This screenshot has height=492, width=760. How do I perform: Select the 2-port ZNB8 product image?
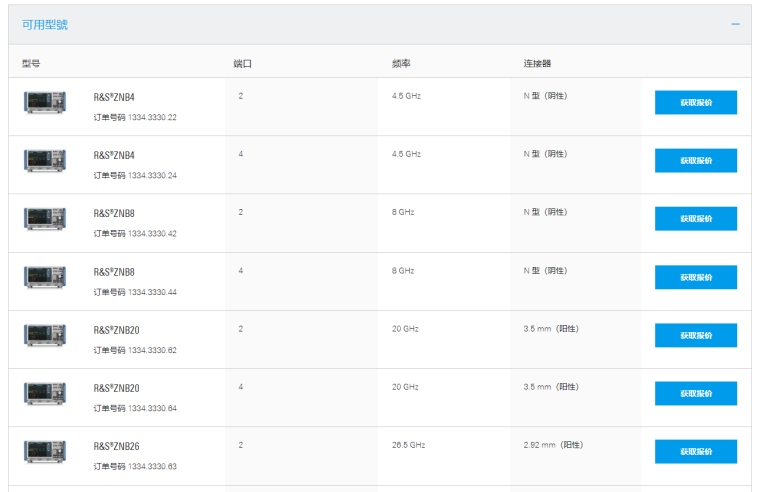45,218
